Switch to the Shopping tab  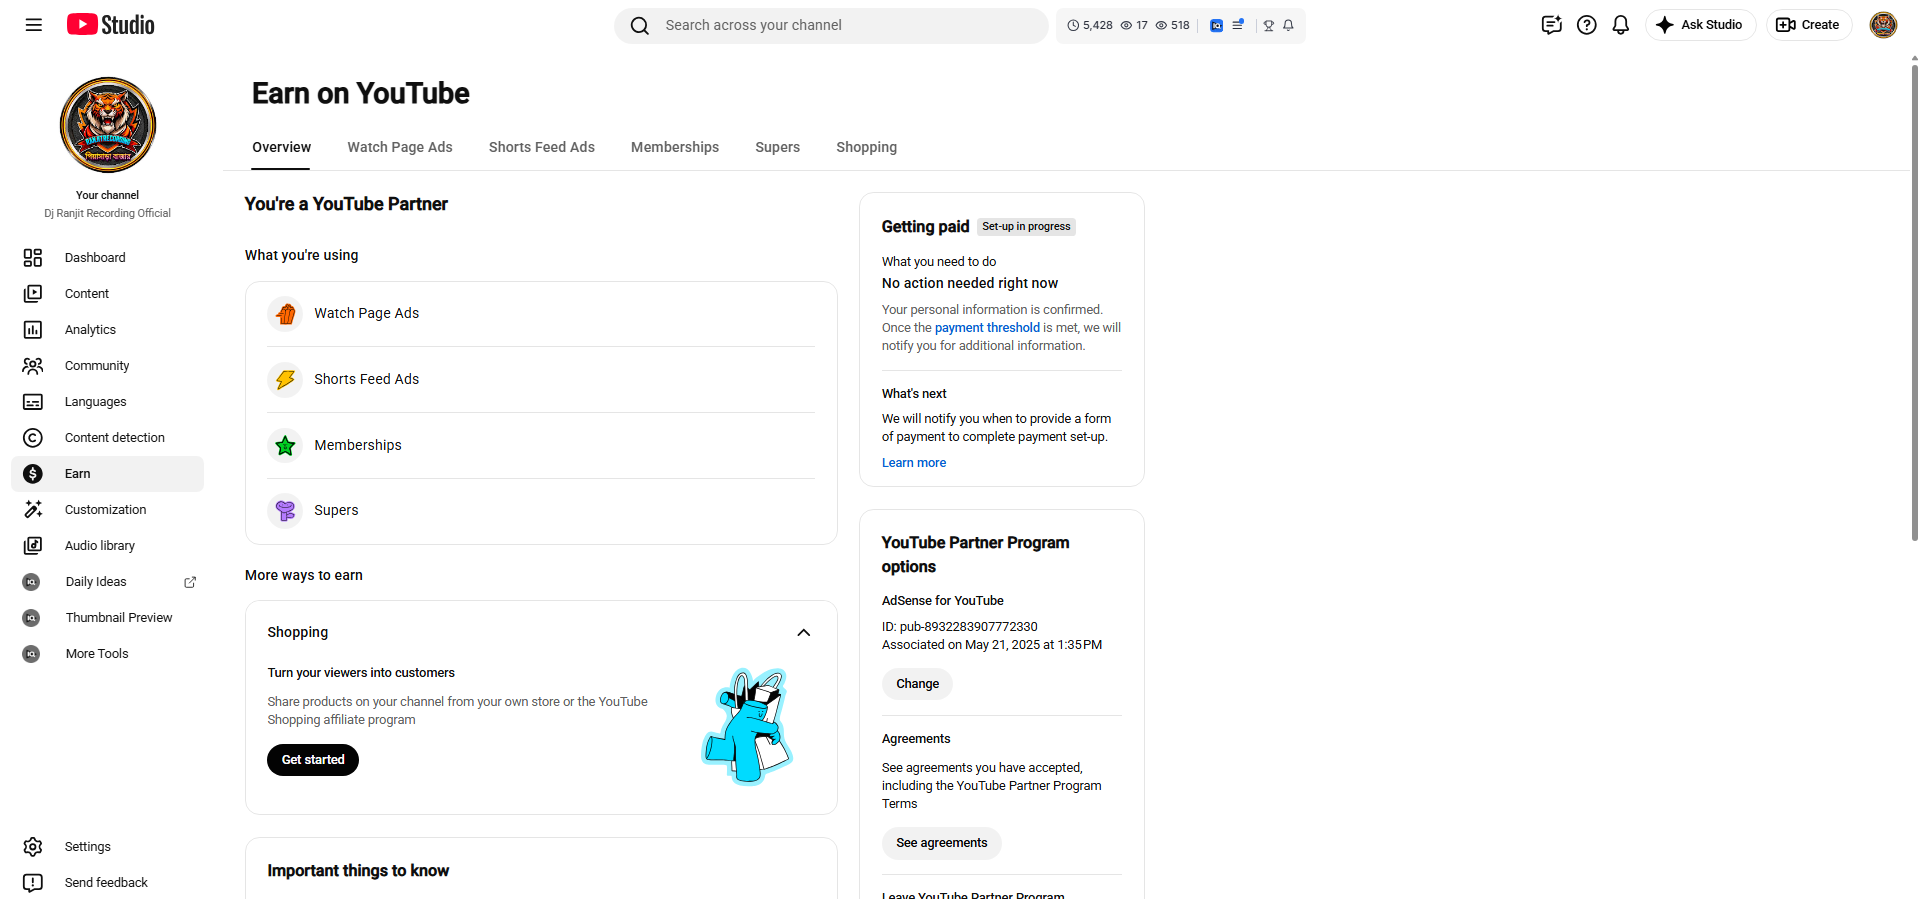[x=867, y=147]
